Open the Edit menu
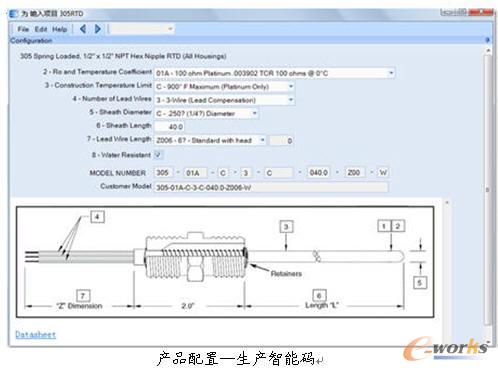498x371 pixels. coord(41,29)
